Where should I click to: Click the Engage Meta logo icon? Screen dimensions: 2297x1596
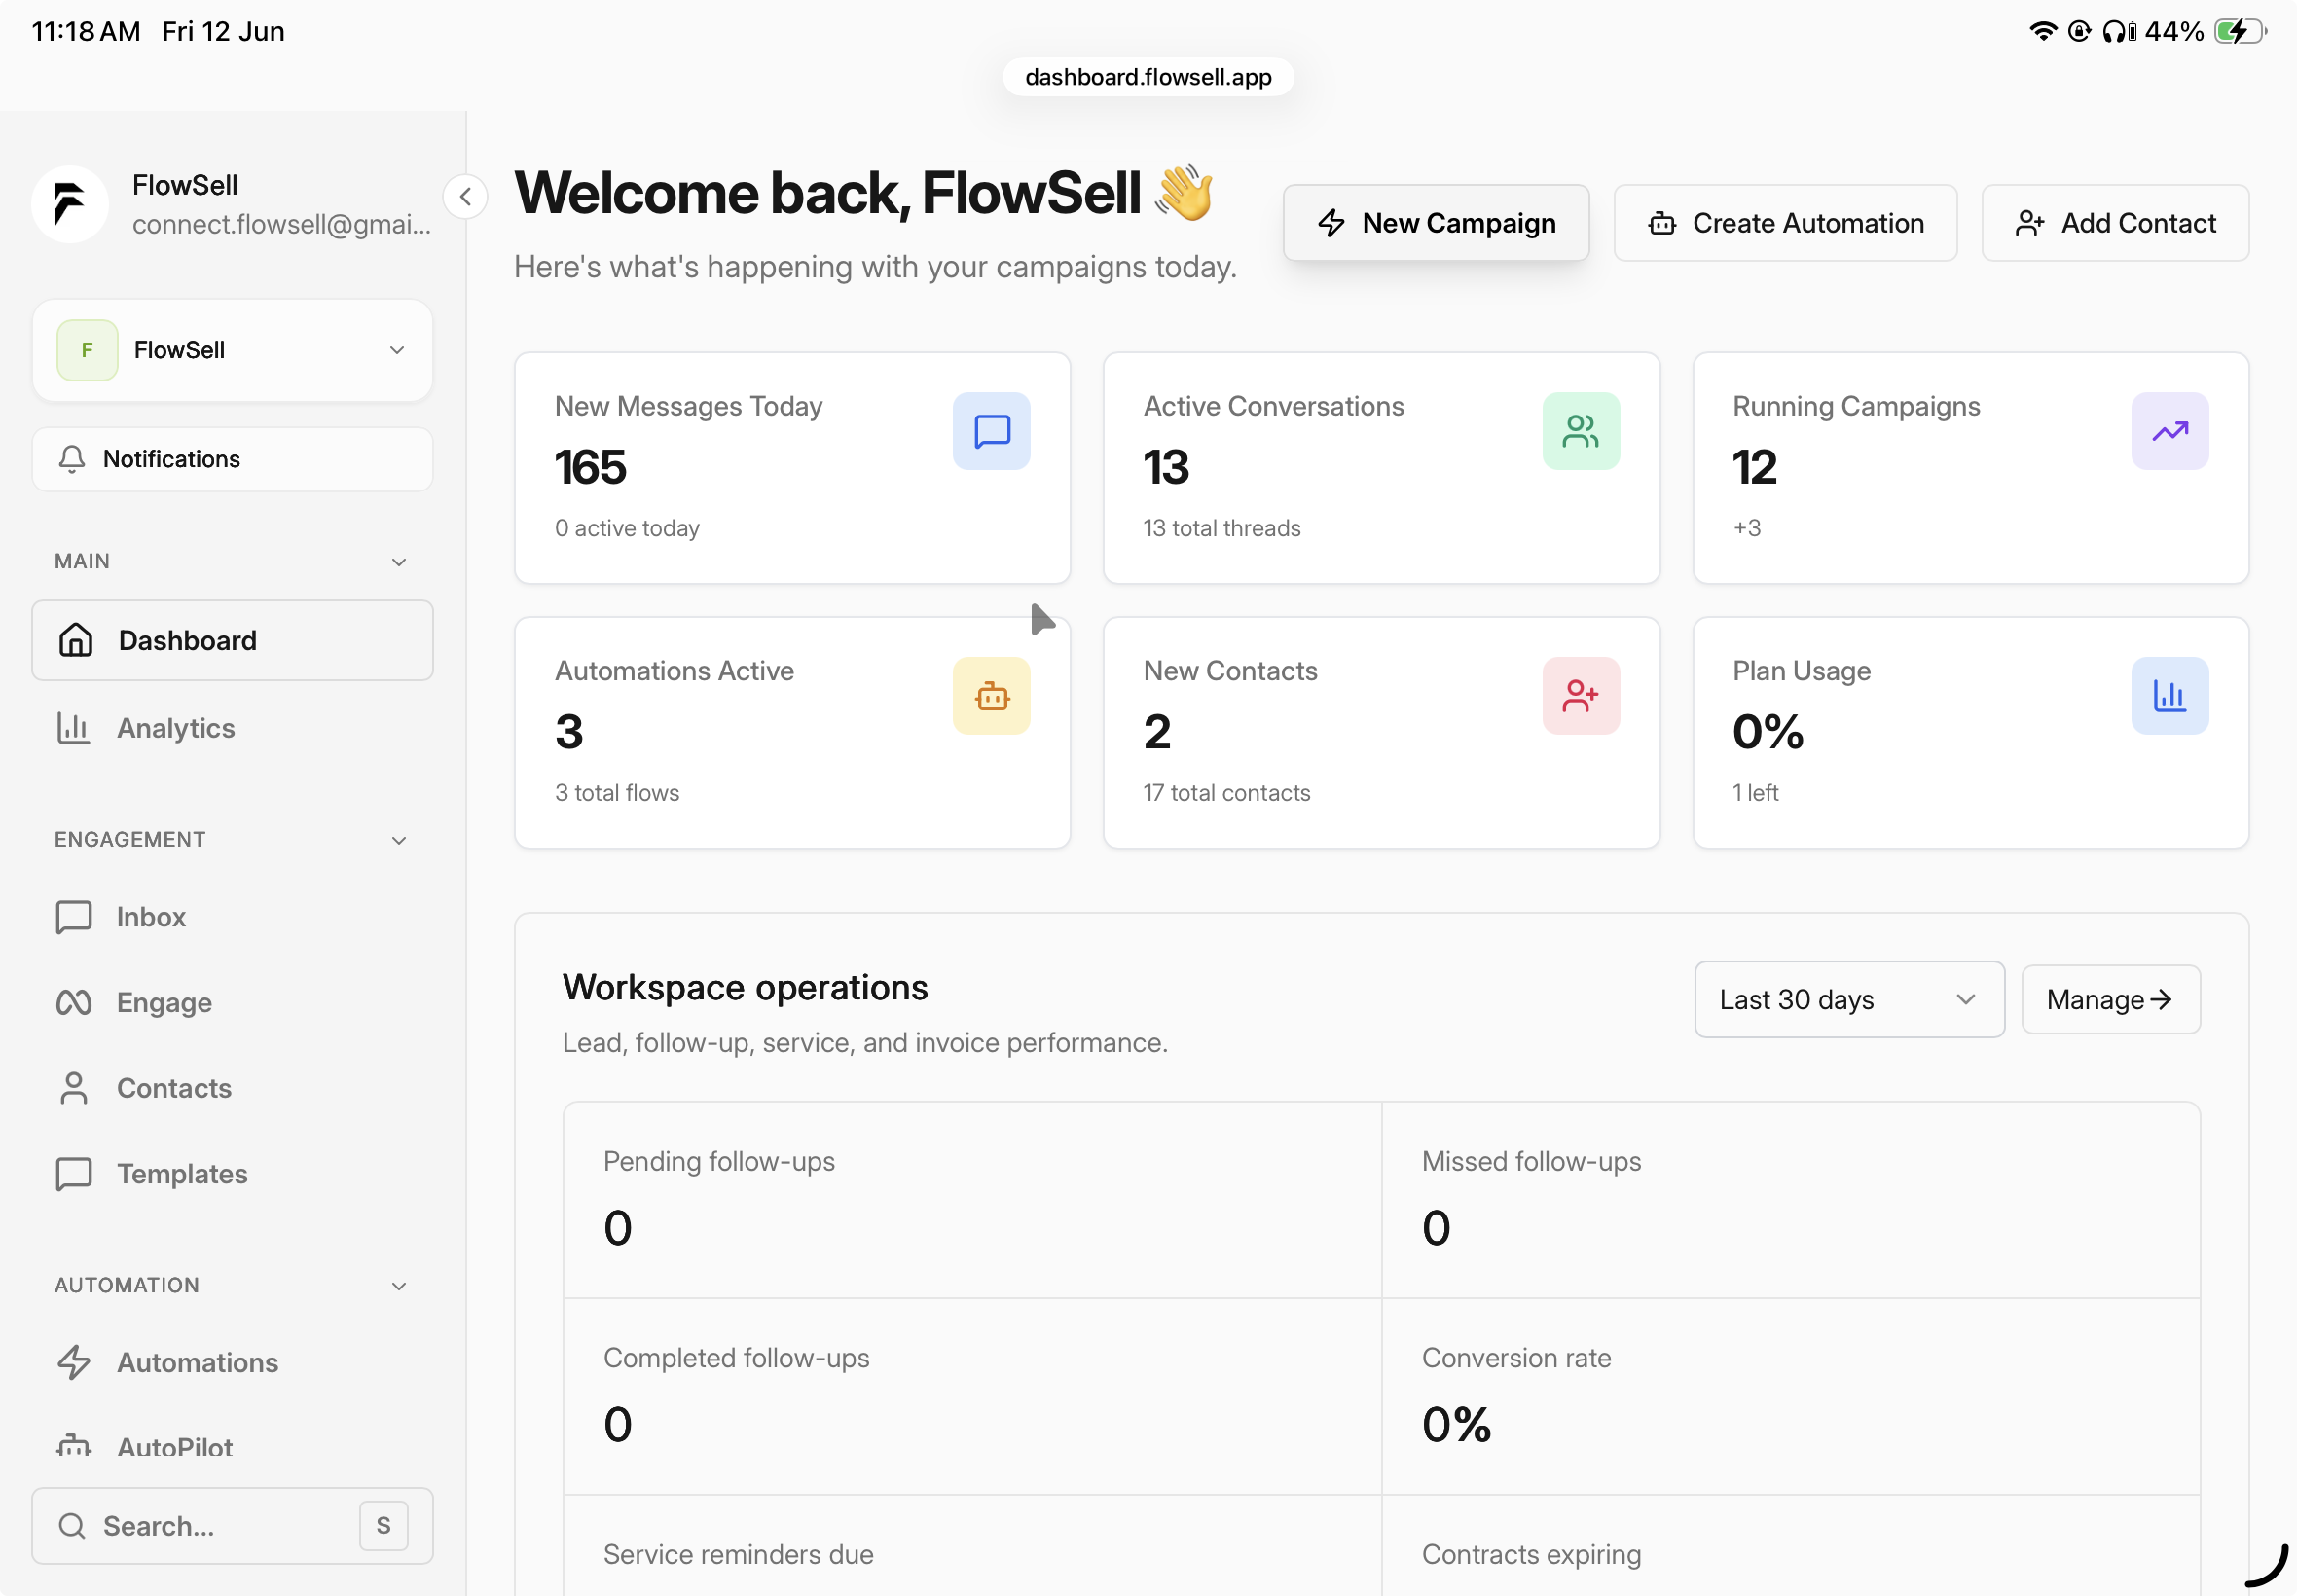click(x=74, y=1002)
